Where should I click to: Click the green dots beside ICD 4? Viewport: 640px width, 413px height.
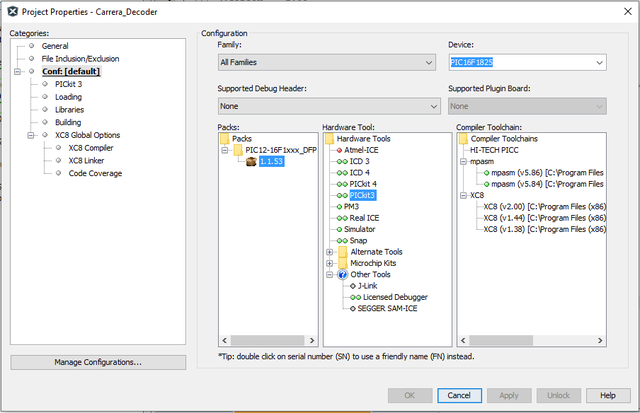pos(342,173)
